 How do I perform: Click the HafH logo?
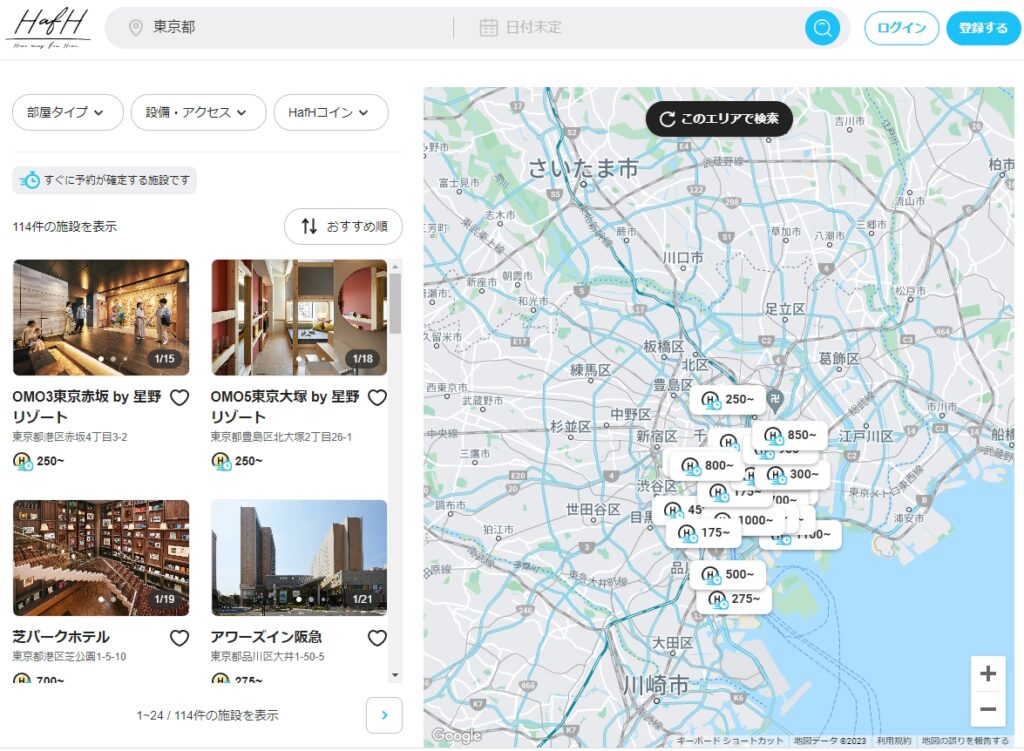pos(49,28)
